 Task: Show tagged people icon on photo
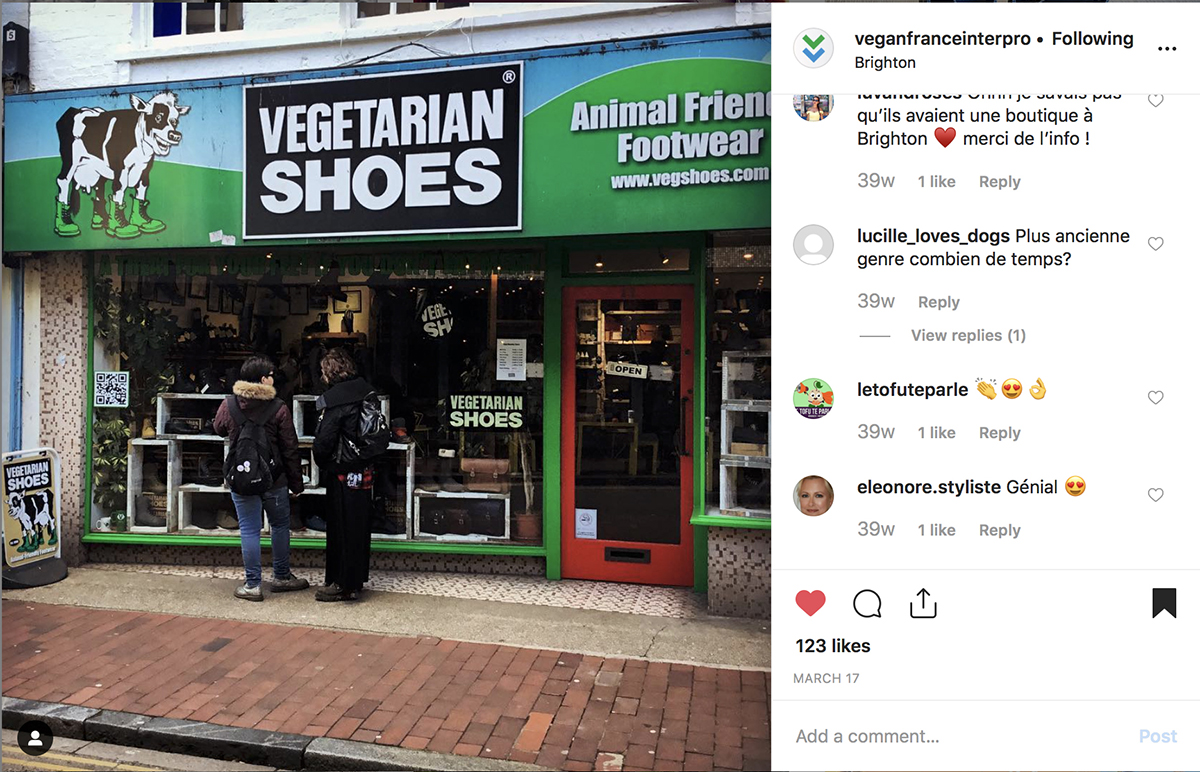tap(36, 739)
